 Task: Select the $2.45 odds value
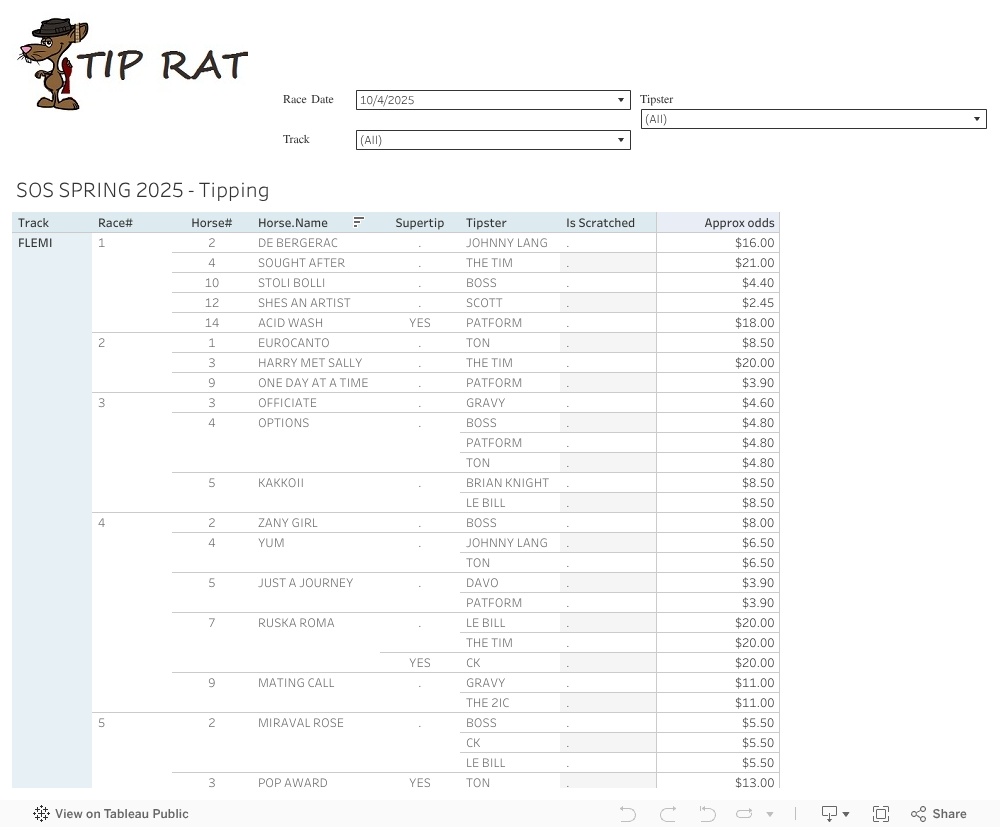point(758,303)
